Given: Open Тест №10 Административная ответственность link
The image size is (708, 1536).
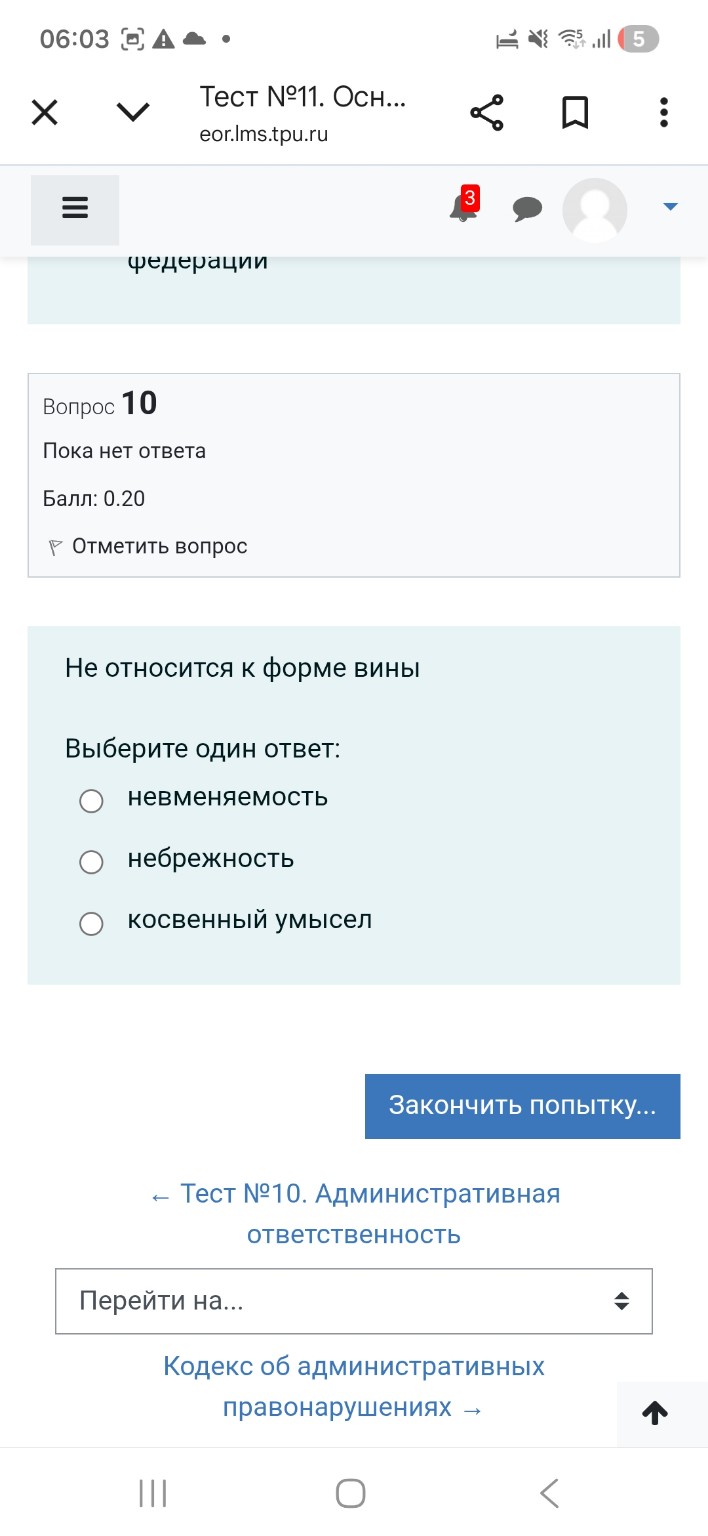Looking at the screenshot, I should 354,1213.
